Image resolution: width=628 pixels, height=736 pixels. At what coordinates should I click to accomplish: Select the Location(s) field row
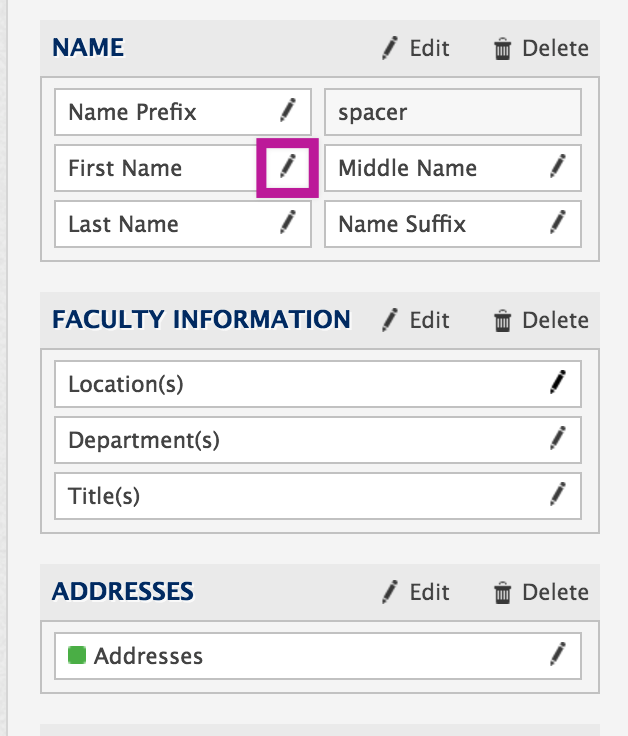coord(318,384)
